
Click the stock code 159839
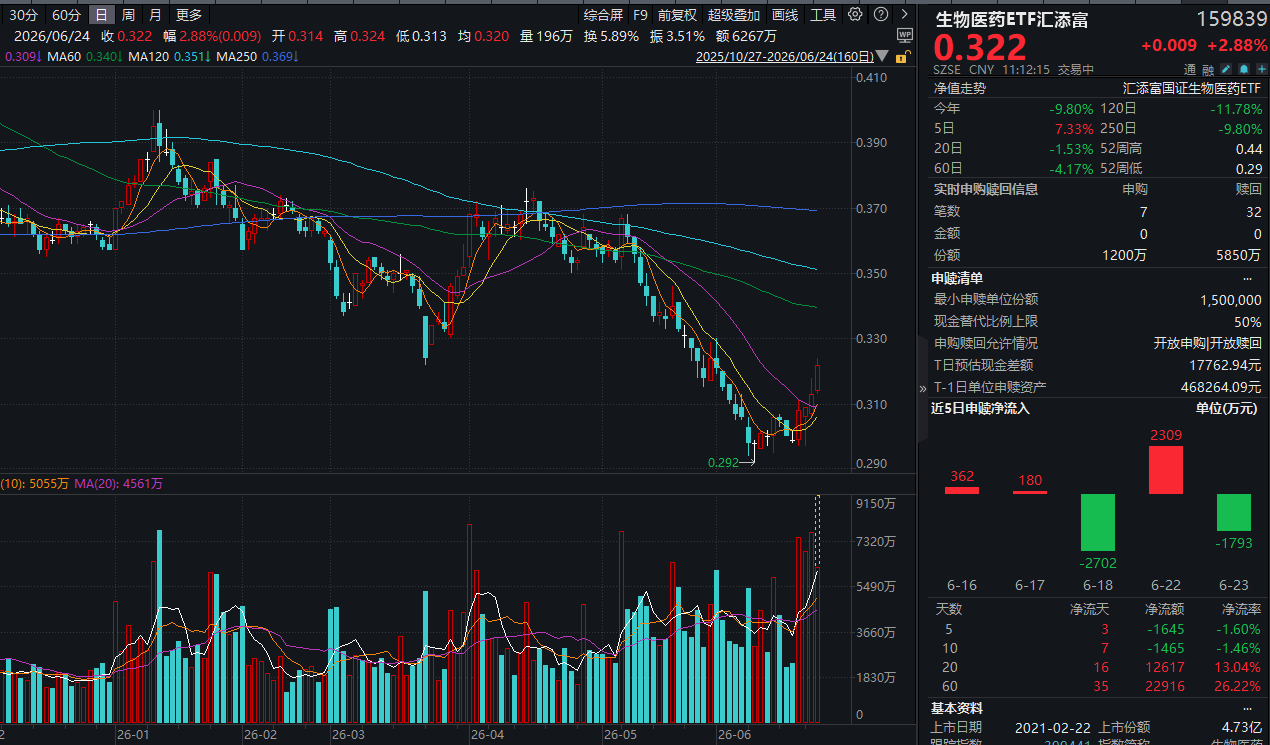click(1230, 19)
